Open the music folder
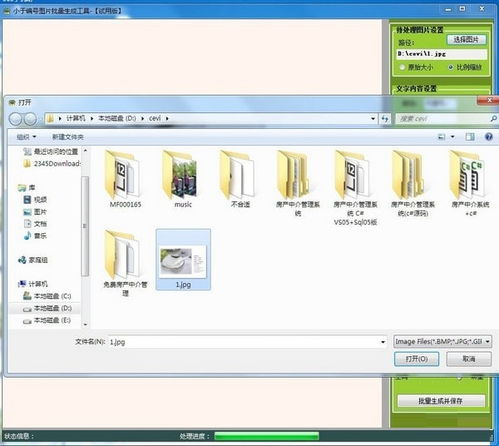499x446 pixels. (x=183, y=179)
